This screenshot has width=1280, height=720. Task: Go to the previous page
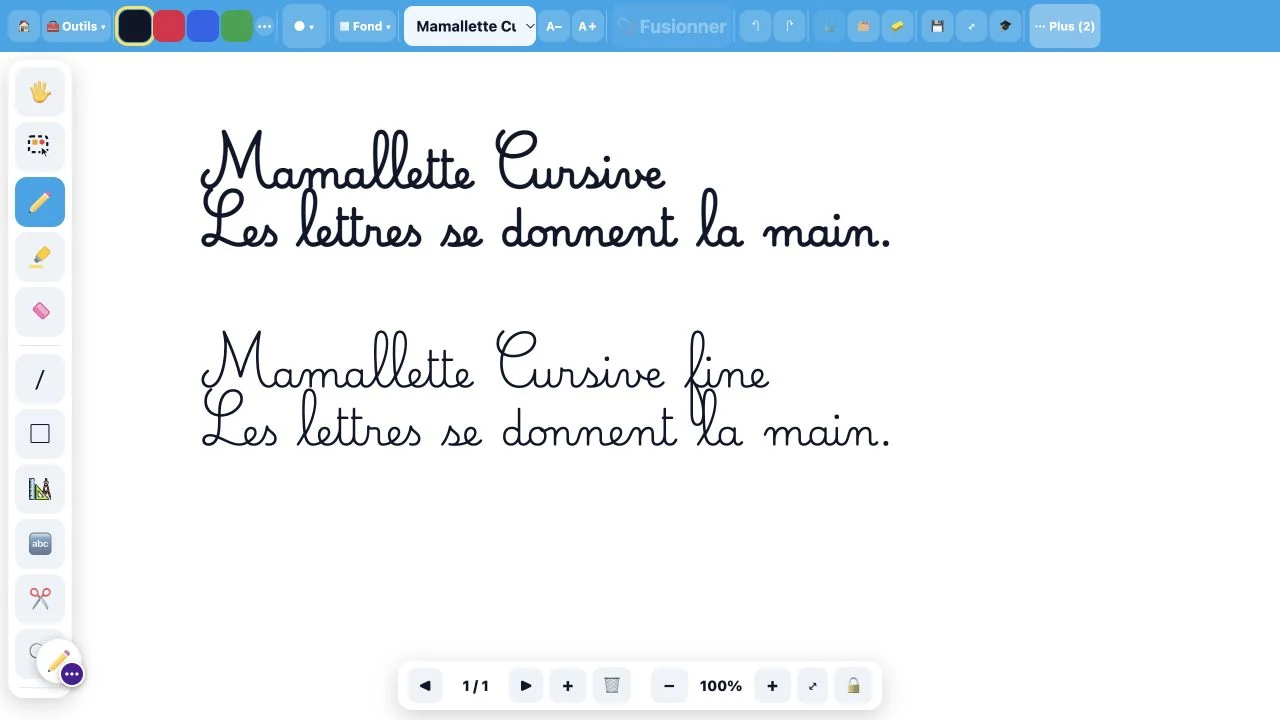tap(425, 686)
